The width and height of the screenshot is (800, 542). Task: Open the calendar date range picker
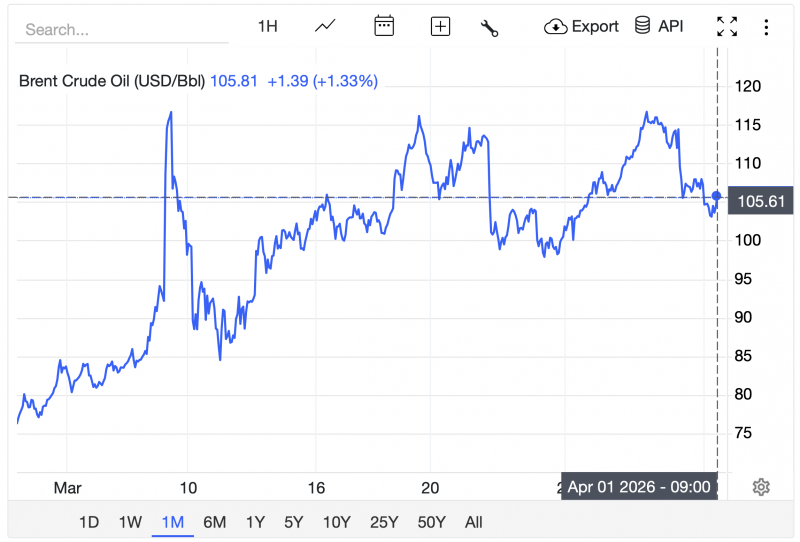(x=384, y=27)
